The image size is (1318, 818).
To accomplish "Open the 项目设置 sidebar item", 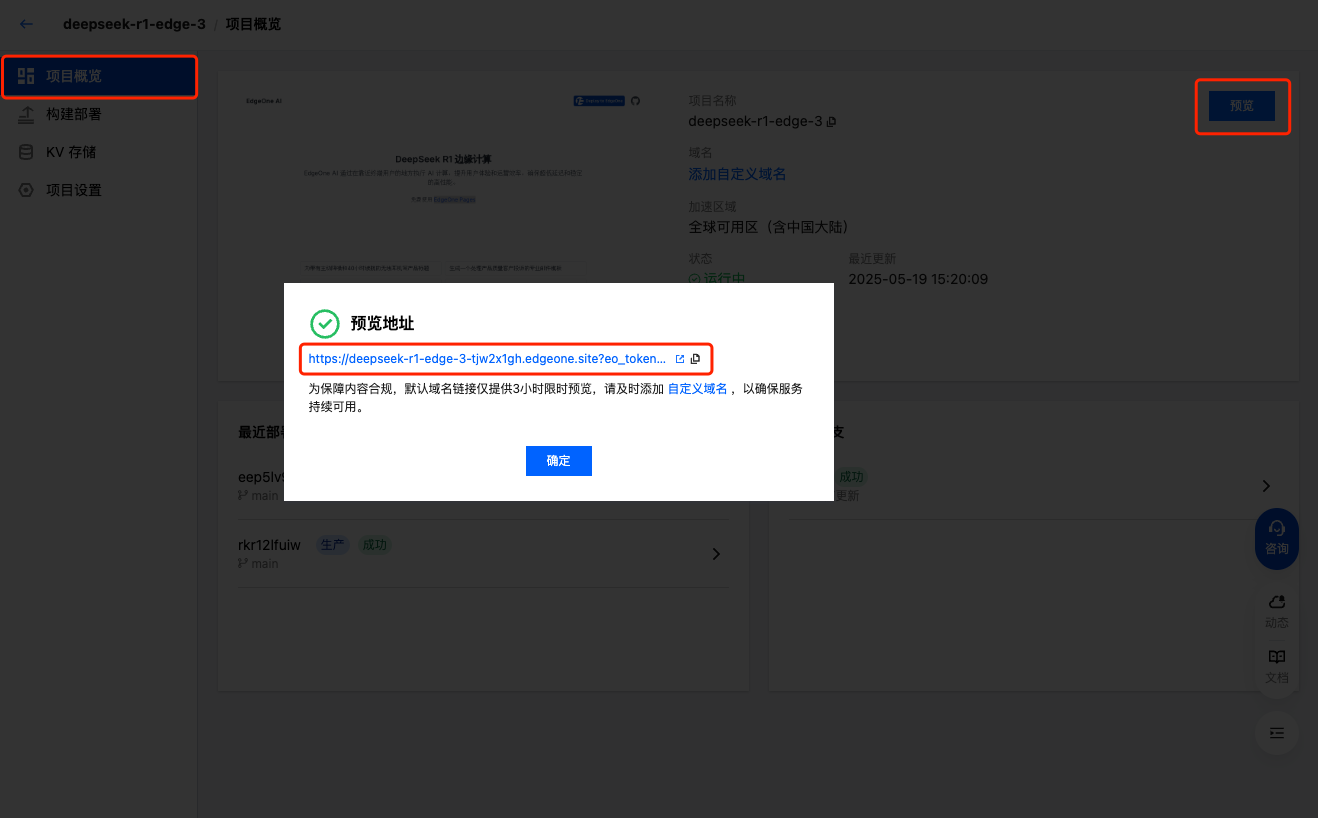I will 98,190.
